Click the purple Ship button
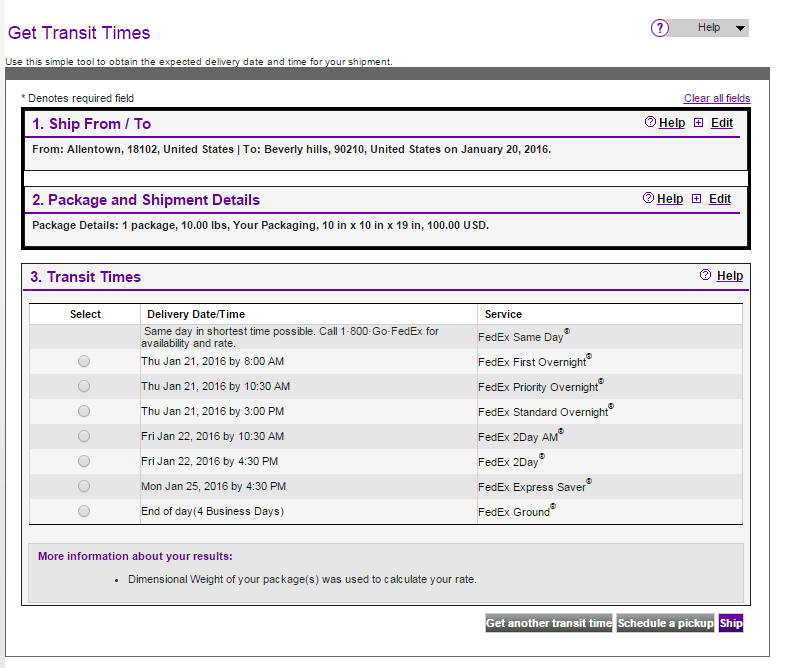Viewport: 795px width, 668px height. point(731,623)
